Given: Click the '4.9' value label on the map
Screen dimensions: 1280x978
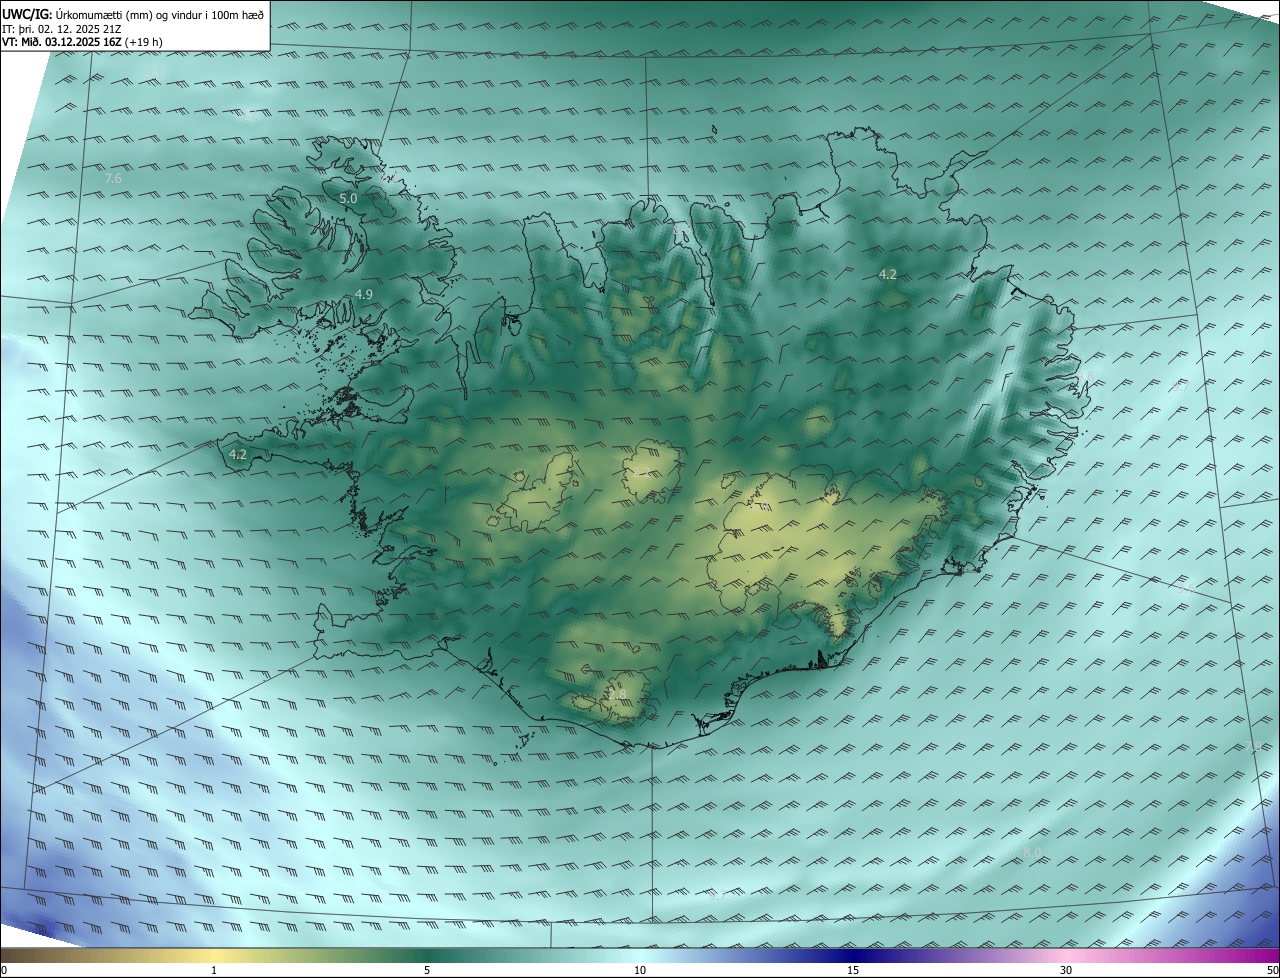Looking at the screenshot, I should tap(364, 294).
